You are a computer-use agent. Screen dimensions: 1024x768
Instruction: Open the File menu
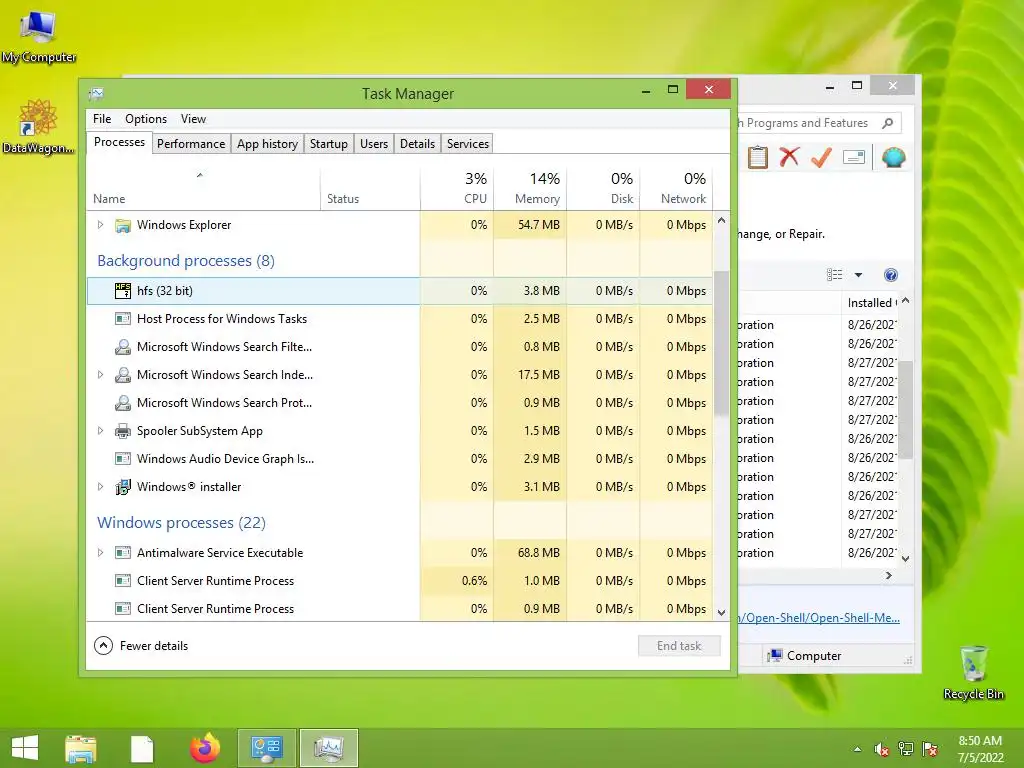click(x=102, y=119)
